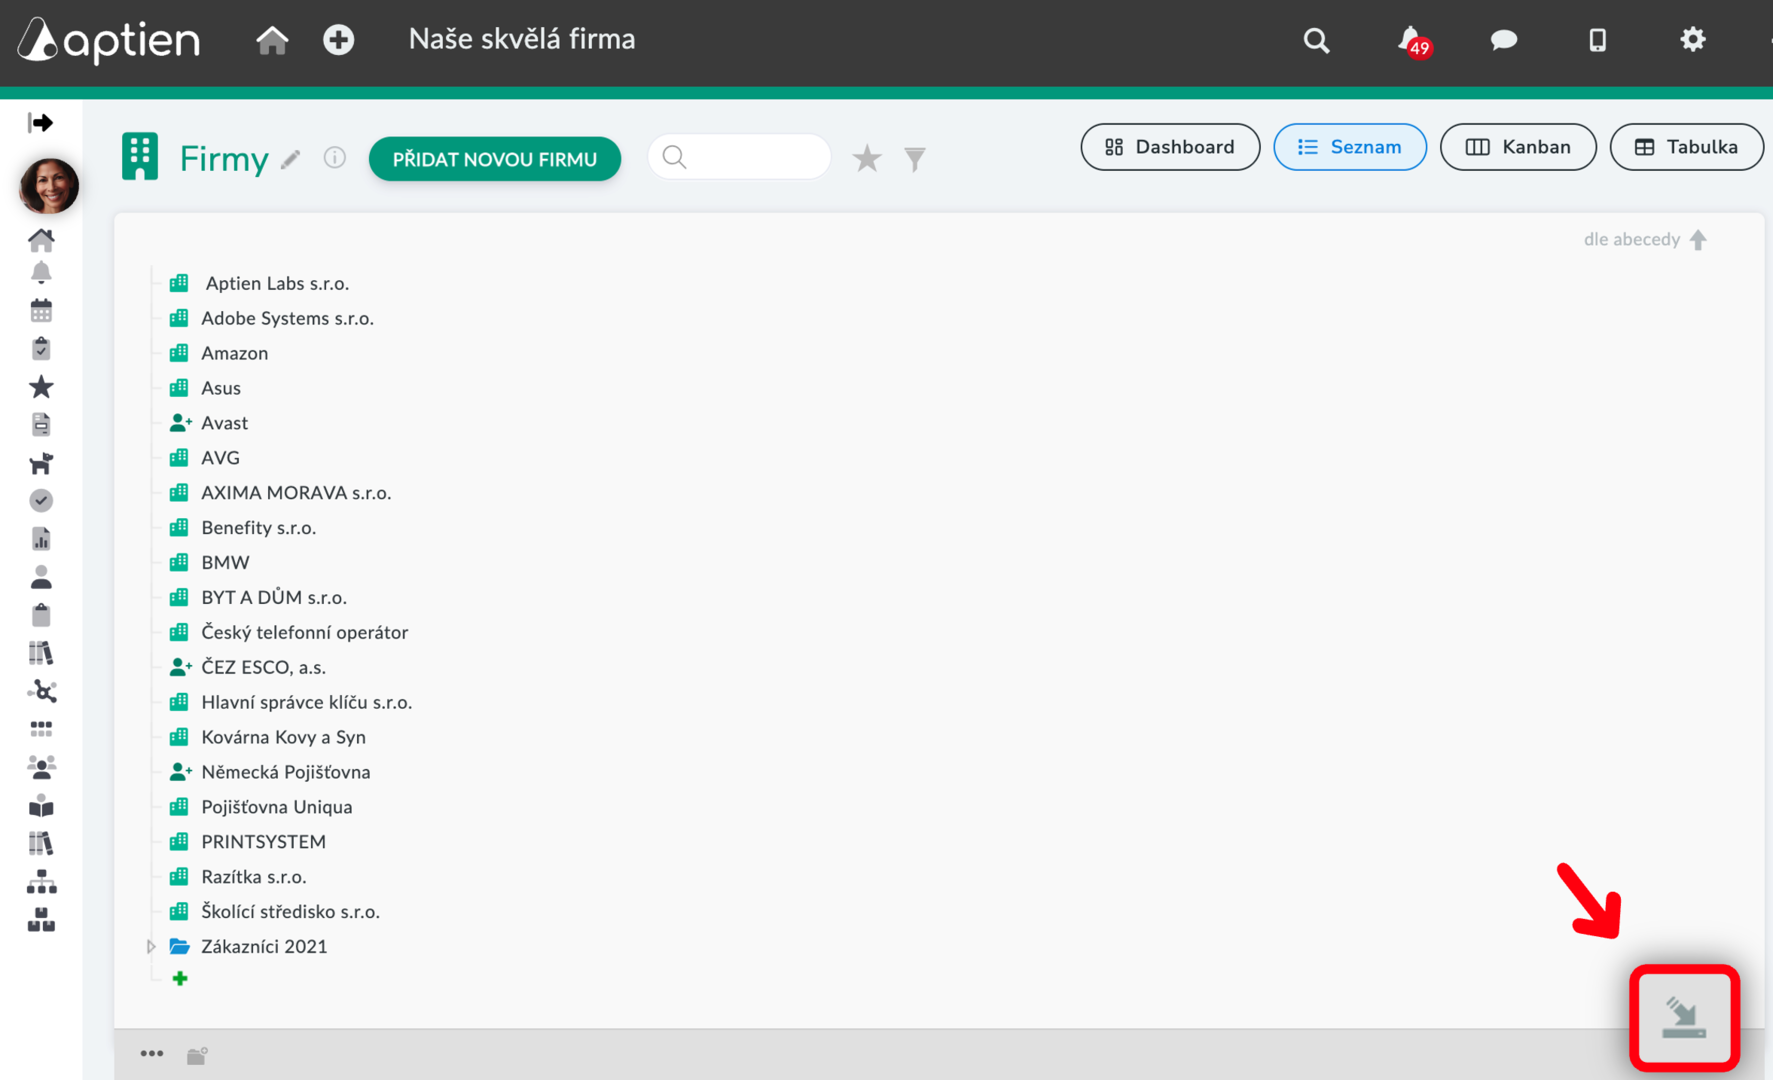This screenshot has width=1773, height=1080.
Task: Click the import icon highlighted in red
Action: click(1684, 1018)
